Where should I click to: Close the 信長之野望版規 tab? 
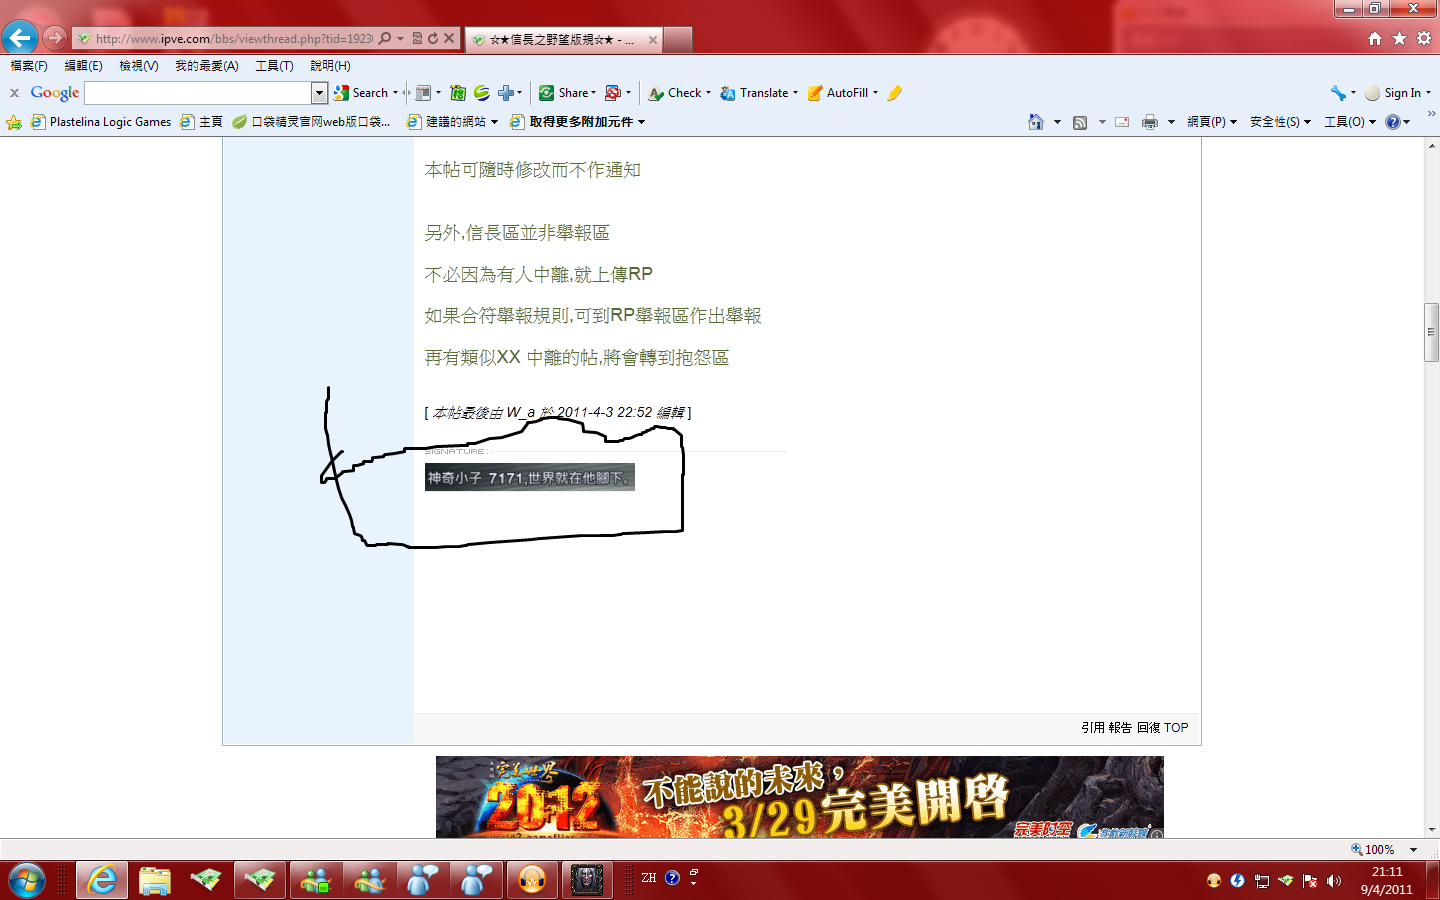click(653, 40)
